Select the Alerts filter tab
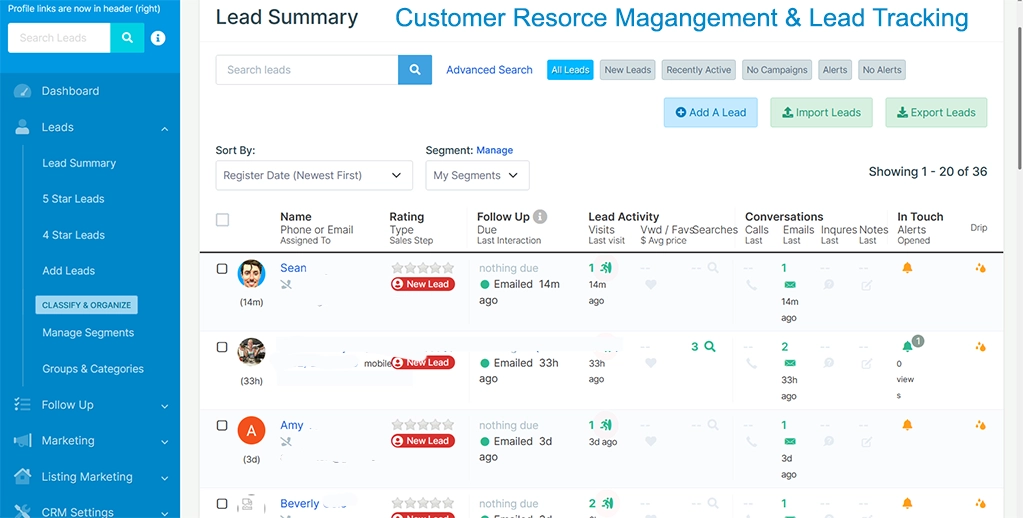 pos(835,70)
